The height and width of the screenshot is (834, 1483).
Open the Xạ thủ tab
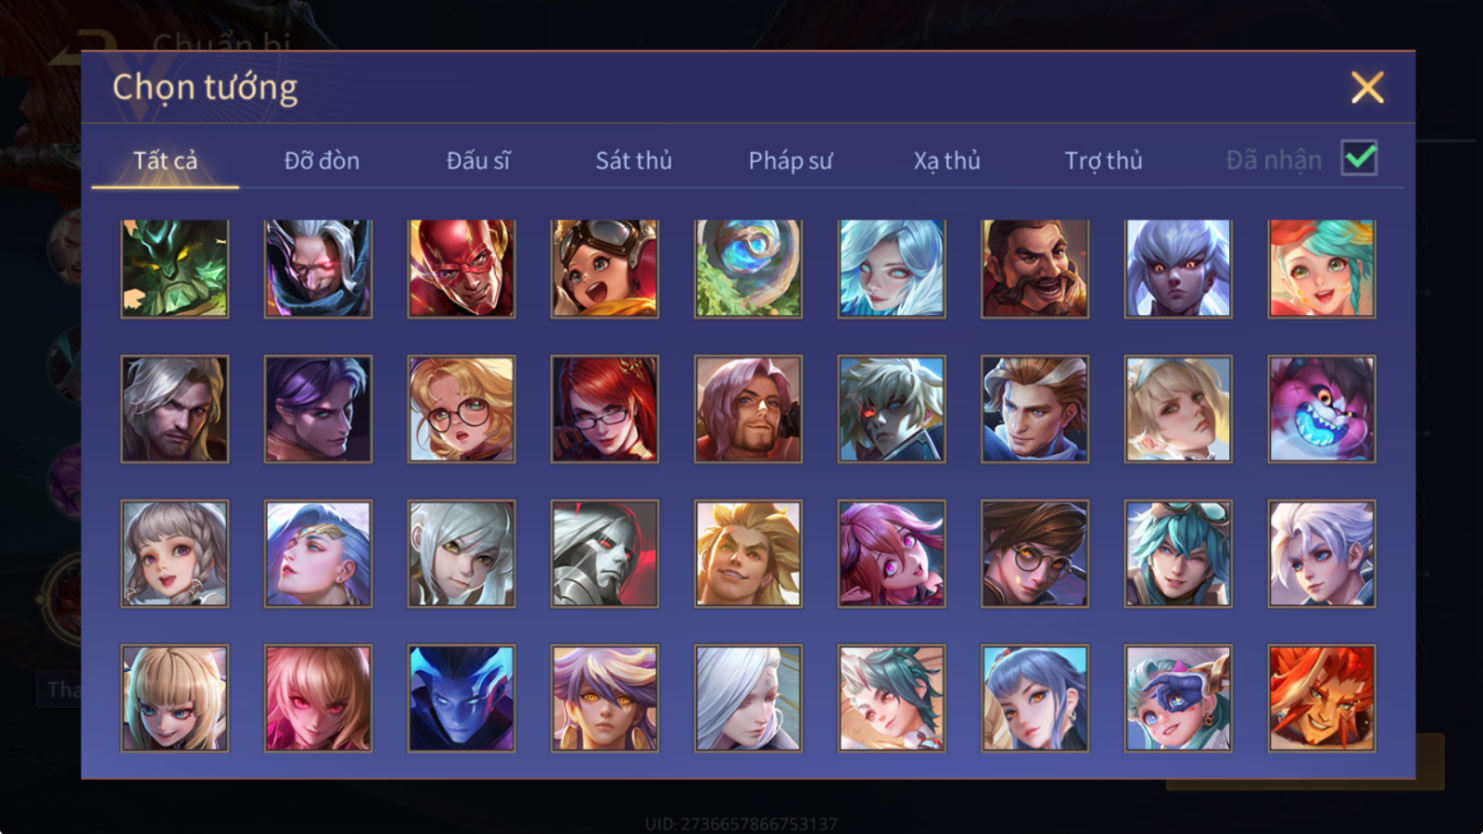tap(947, 160)
